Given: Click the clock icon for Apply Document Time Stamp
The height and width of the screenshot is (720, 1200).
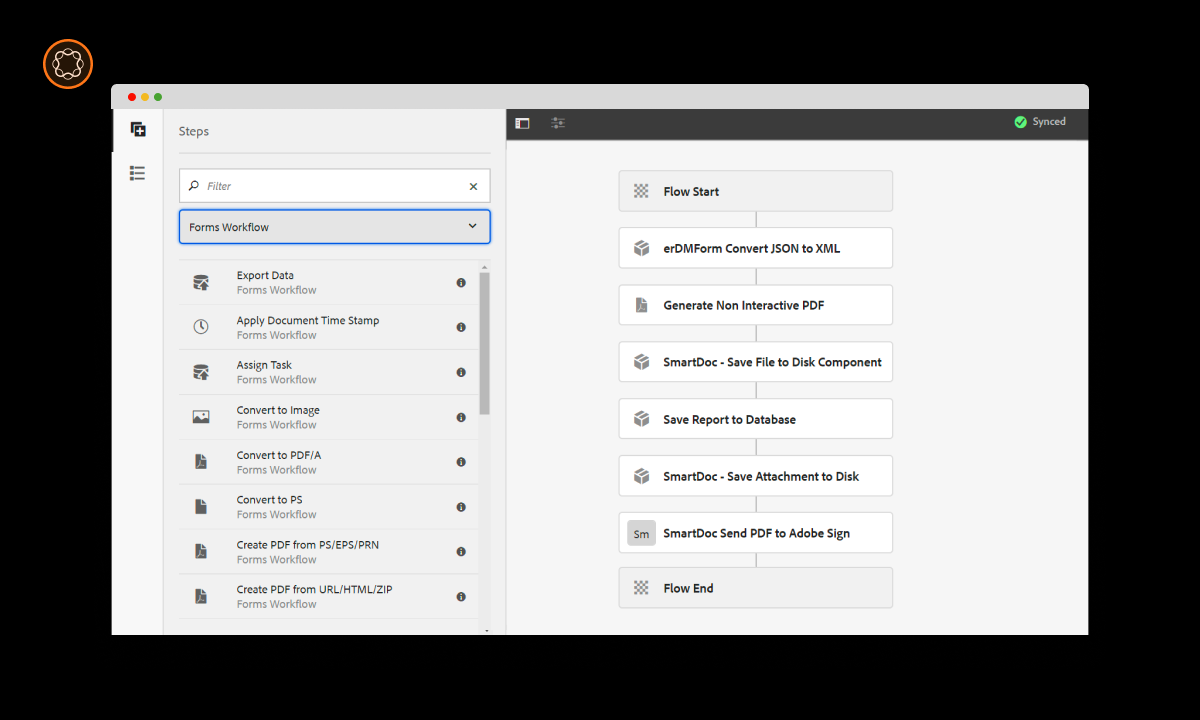Looking at the screenshot, I should tap(201, 327).
